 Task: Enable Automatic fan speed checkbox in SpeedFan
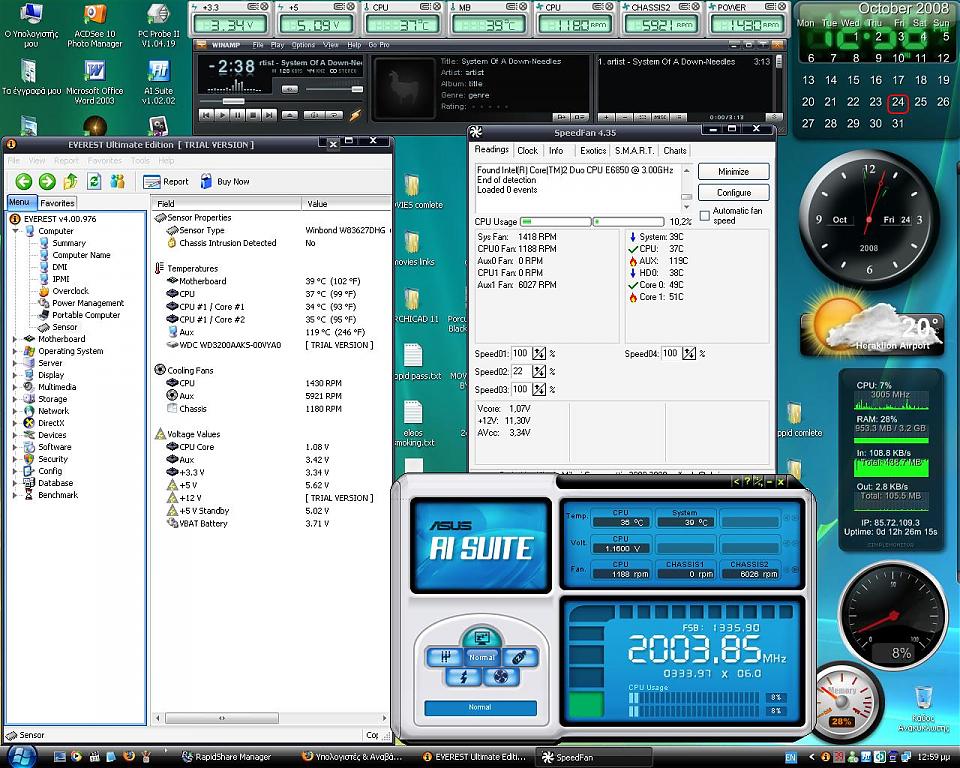point(705,216)
